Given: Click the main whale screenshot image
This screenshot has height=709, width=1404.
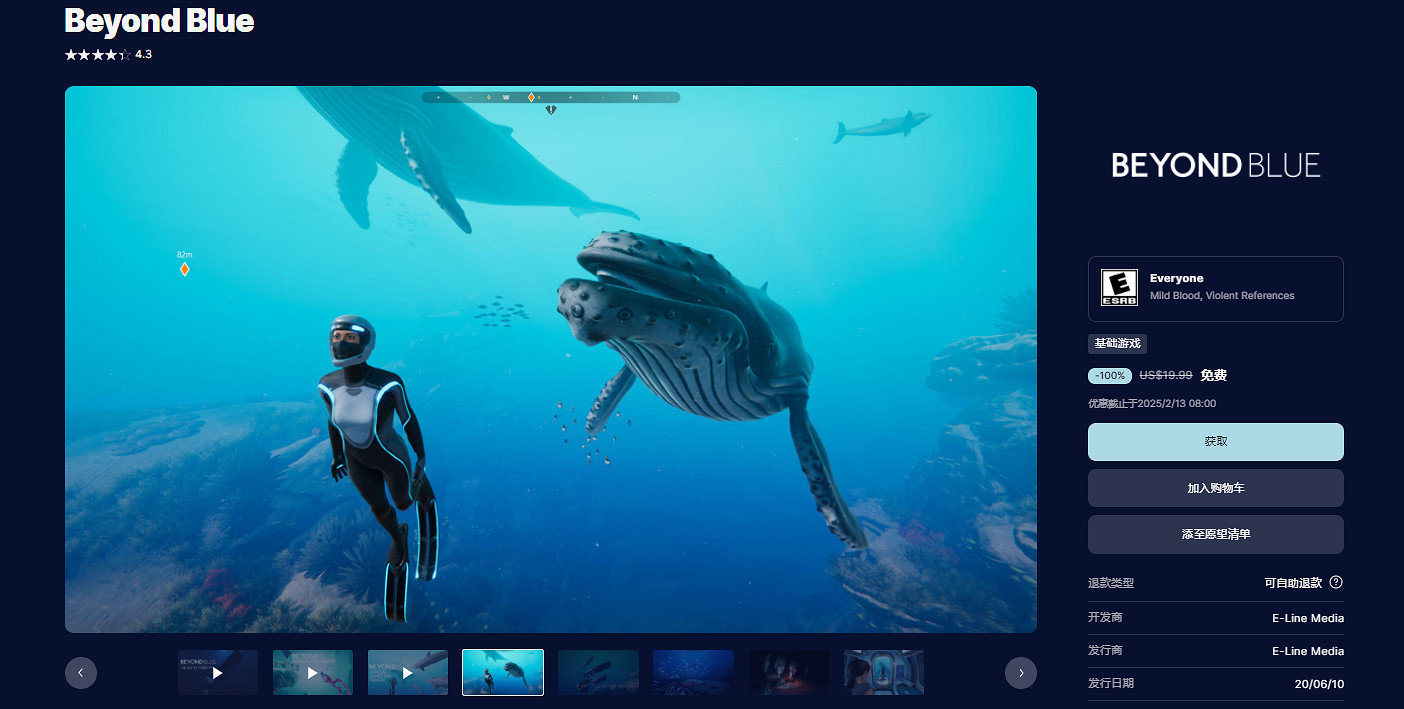Looking at the screenshot, I should (x=550, y=359).
